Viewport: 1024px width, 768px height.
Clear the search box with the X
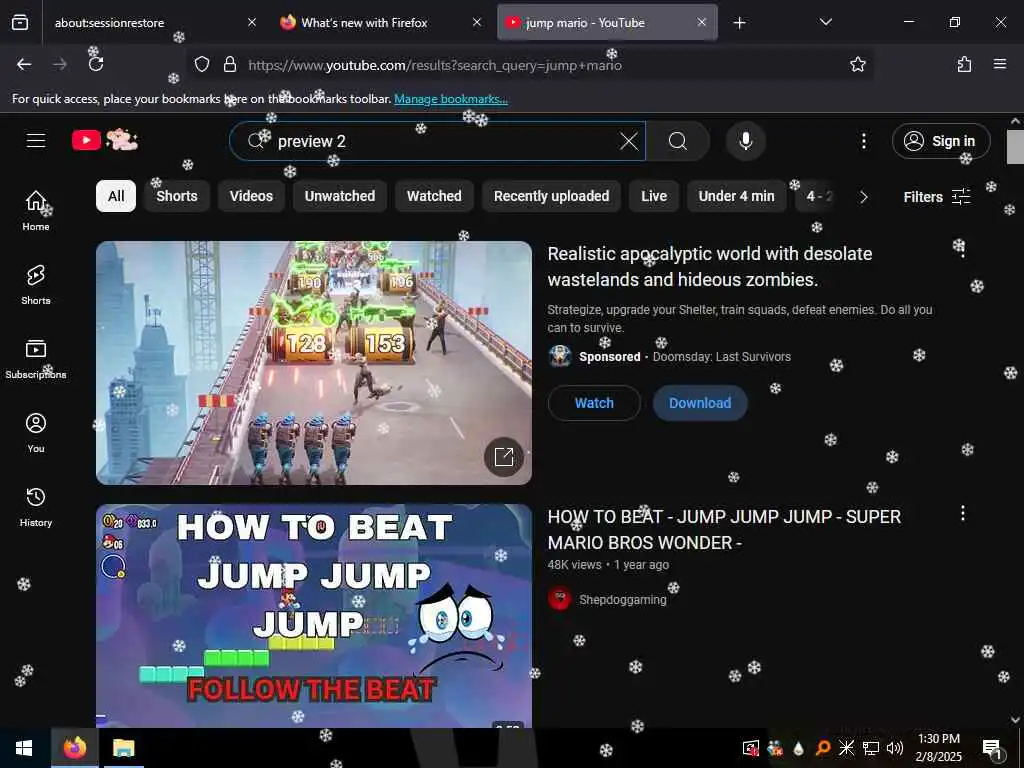(629, 141)
